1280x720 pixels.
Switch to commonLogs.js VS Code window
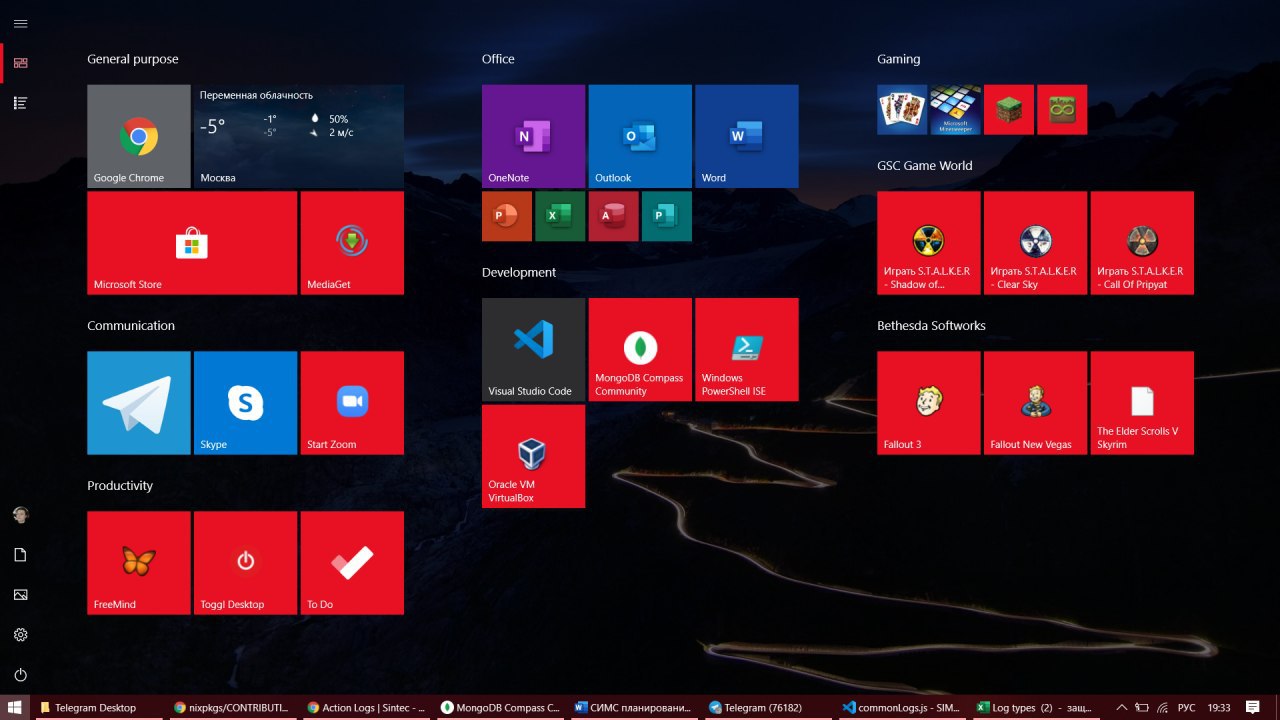902,707
